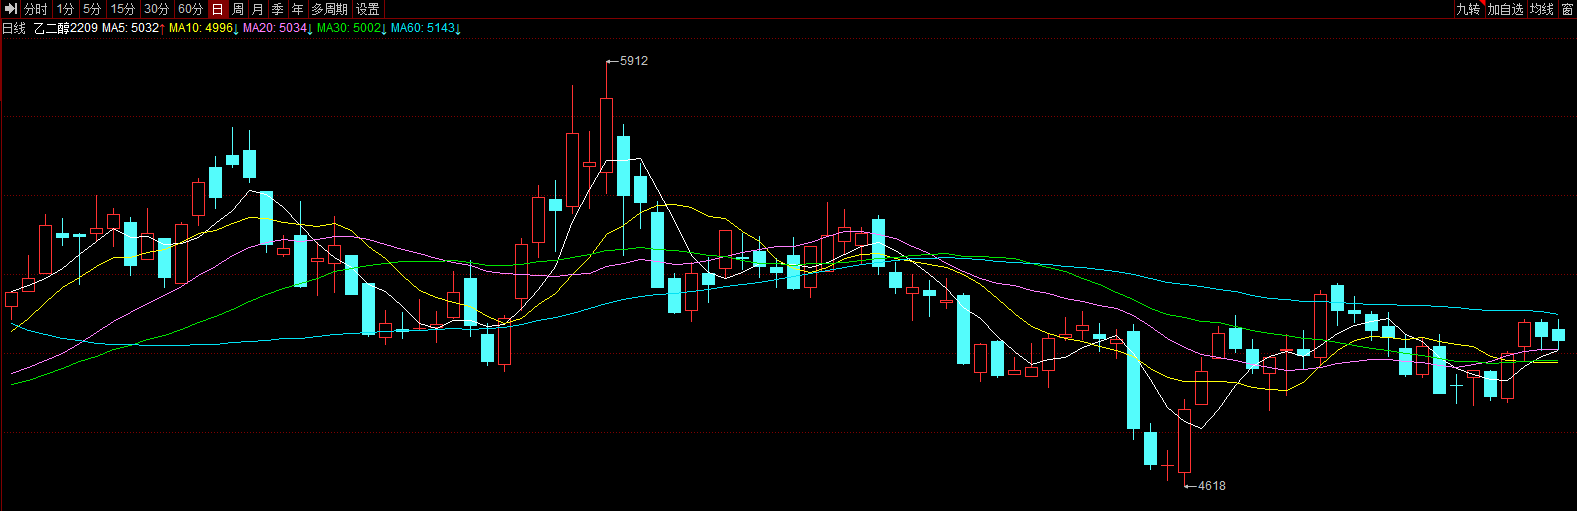Click the purple MA20: 5034 label

pos(275,28)
